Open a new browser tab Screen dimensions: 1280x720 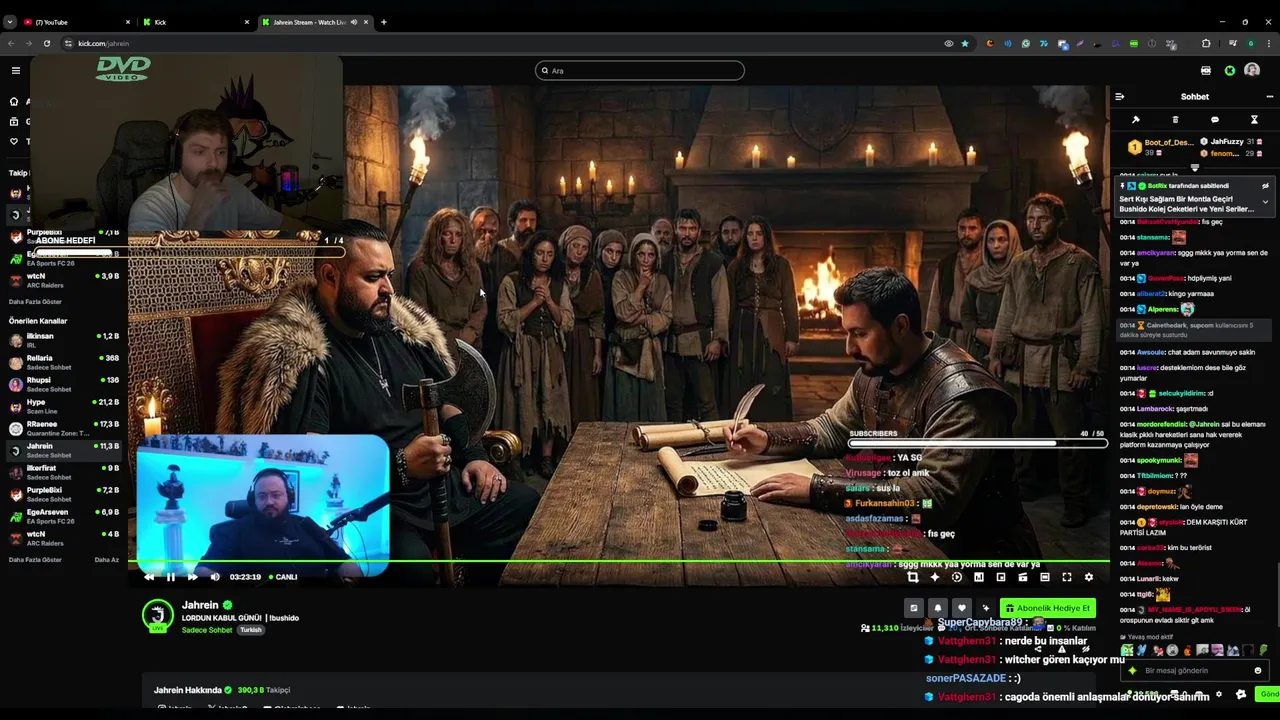click(384, 22)
